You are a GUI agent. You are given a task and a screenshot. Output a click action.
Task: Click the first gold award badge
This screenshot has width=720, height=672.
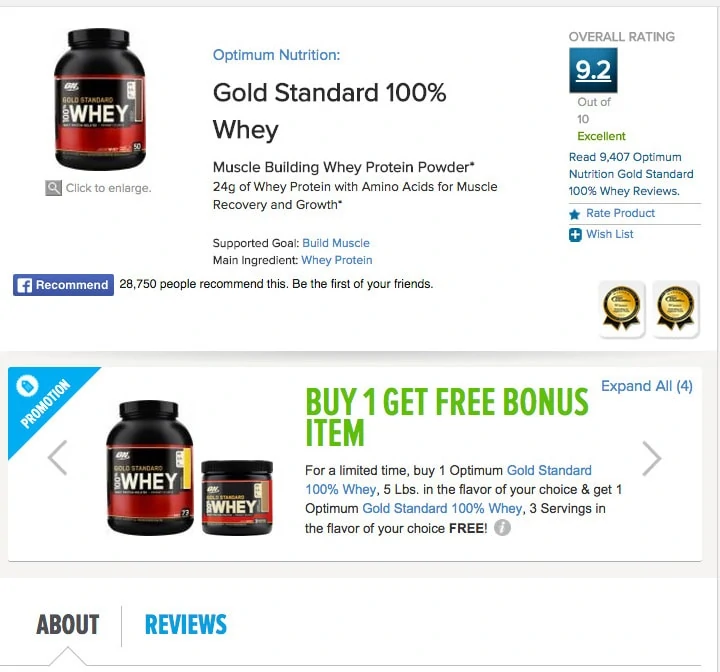point(622,309)
